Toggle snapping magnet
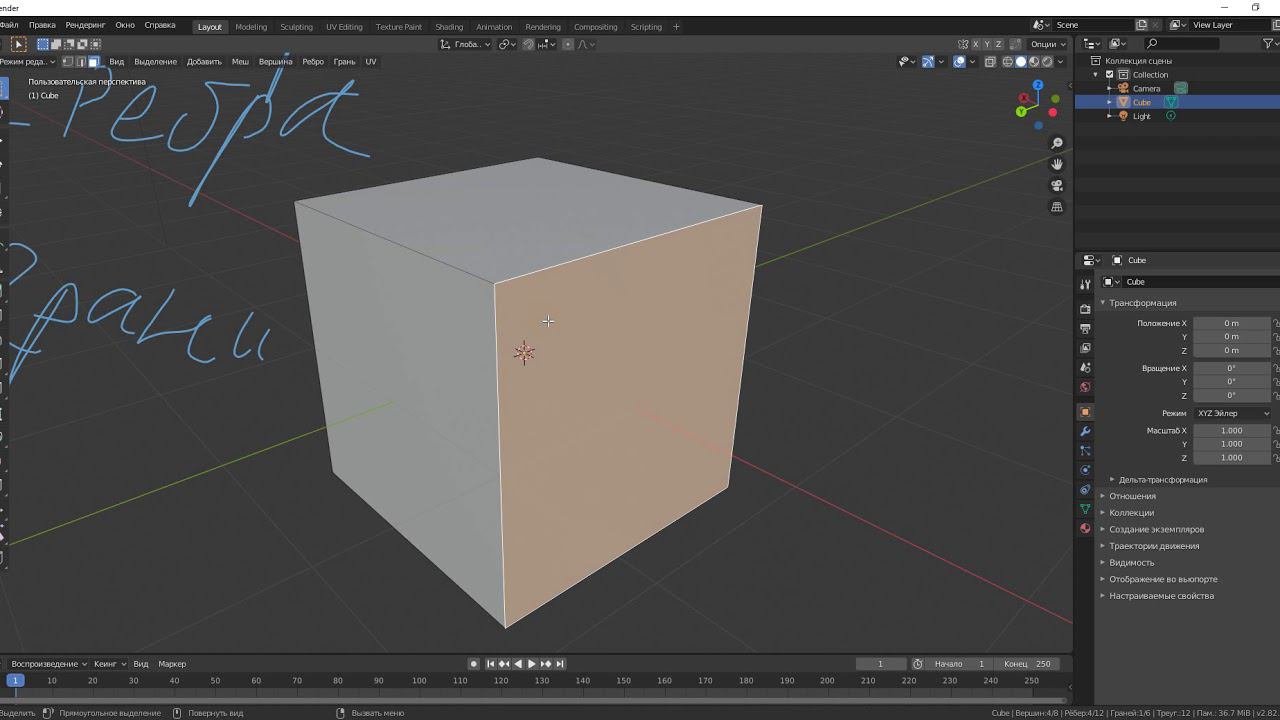This screenshot has width=1280, height=720. tap(529, 44)
